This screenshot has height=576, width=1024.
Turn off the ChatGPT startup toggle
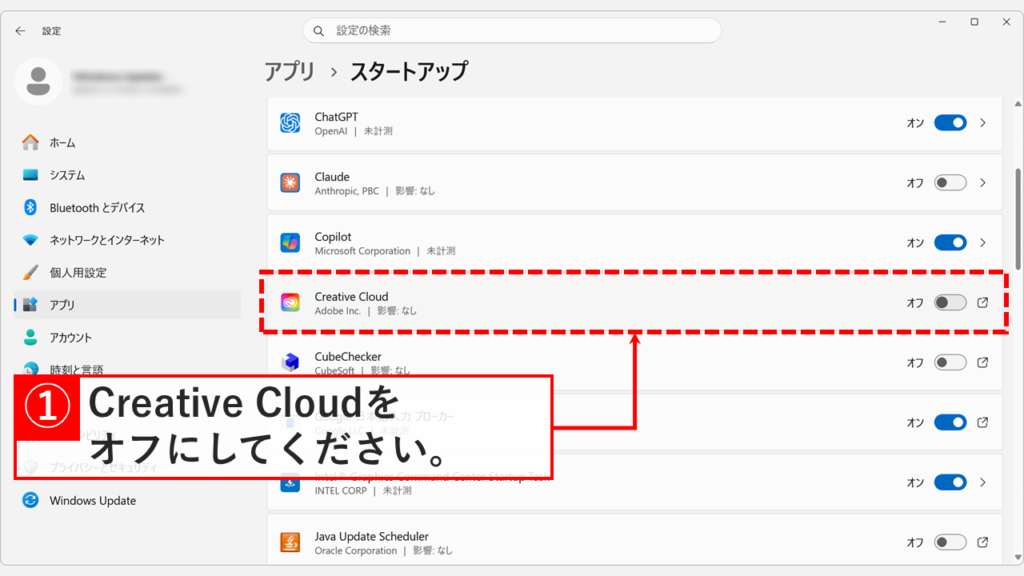(950, 122)
